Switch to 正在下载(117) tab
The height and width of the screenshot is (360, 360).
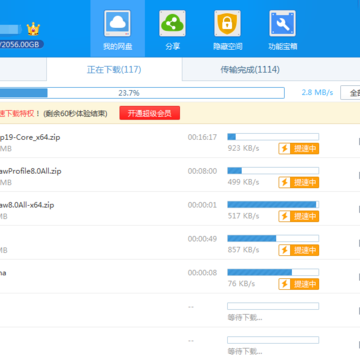click(114, 69)
